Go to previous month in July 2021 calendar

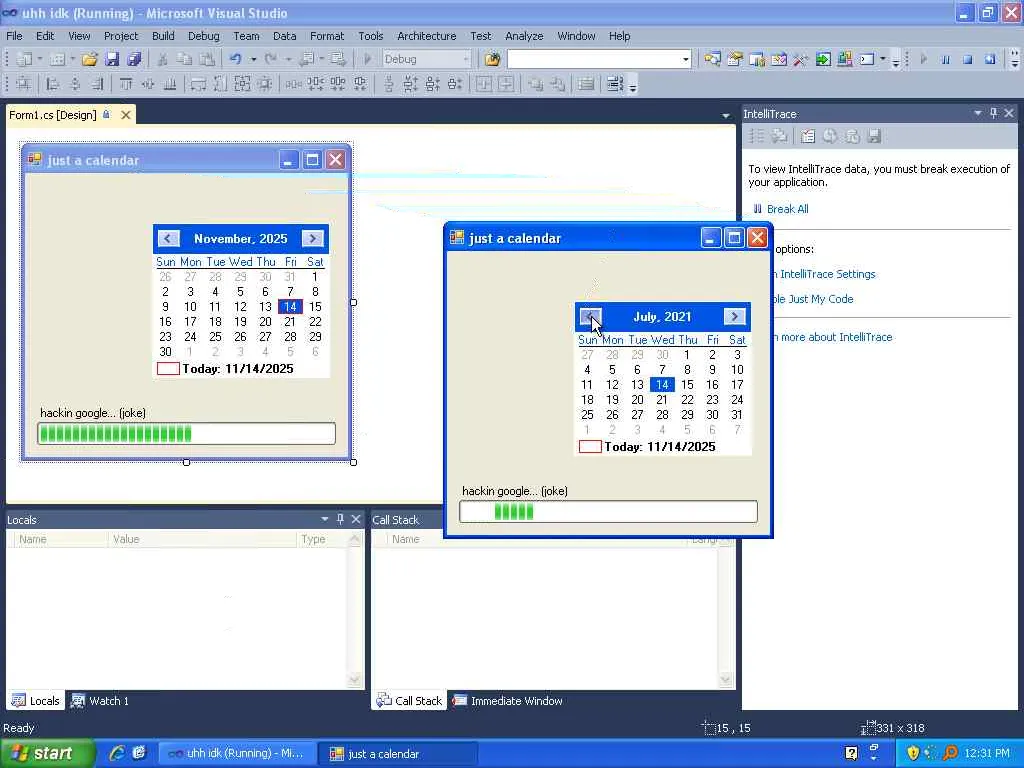[590, 317]
